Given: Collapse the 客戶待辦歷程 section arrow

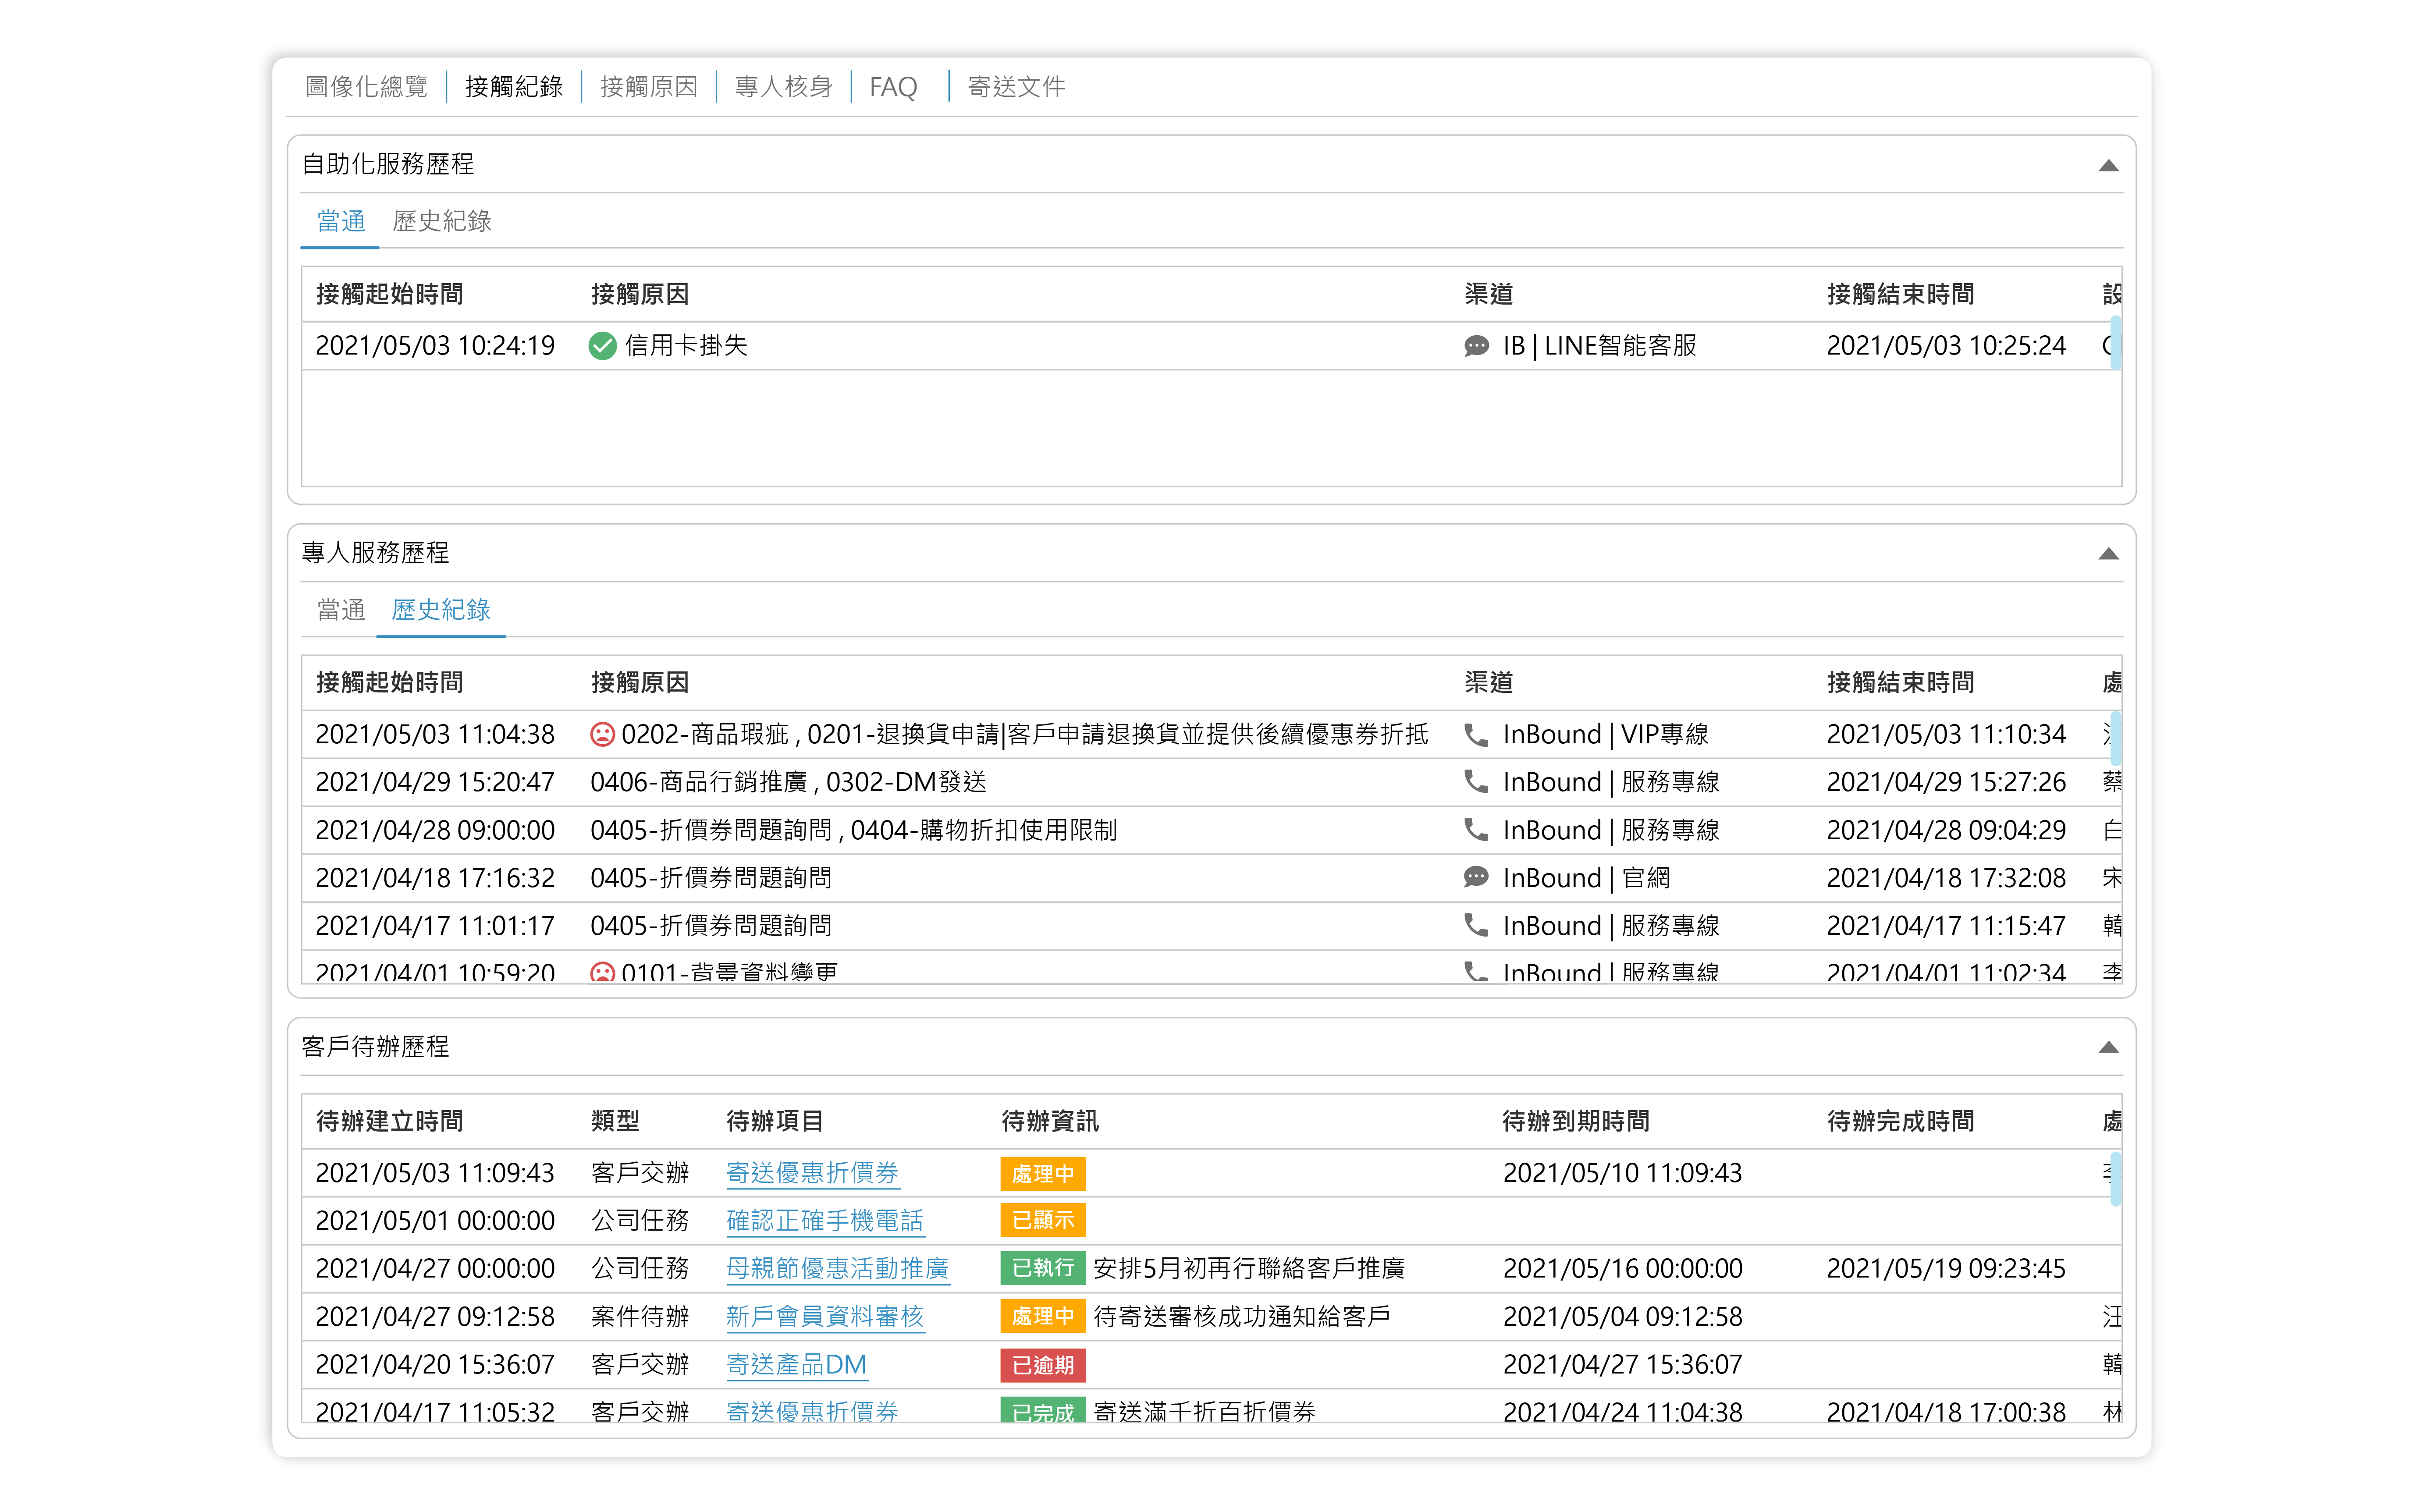Looking at the screenshot, I should (x=2108, y=1048).
